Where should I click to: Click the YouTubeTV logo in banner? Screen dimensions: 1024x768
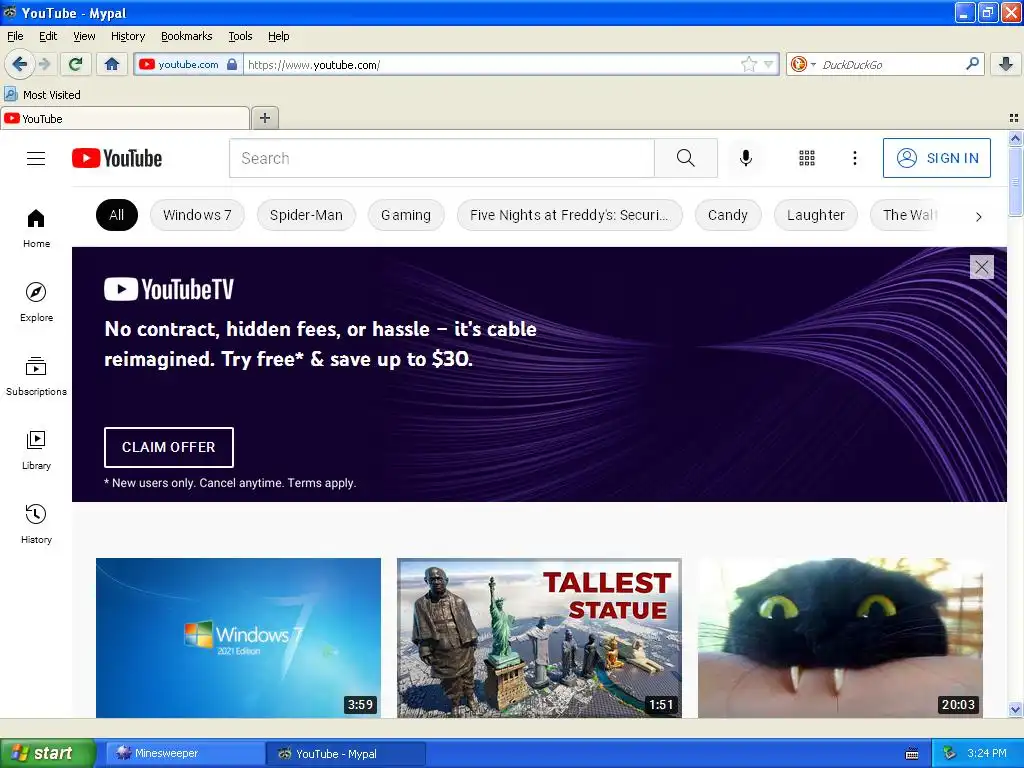168,289
